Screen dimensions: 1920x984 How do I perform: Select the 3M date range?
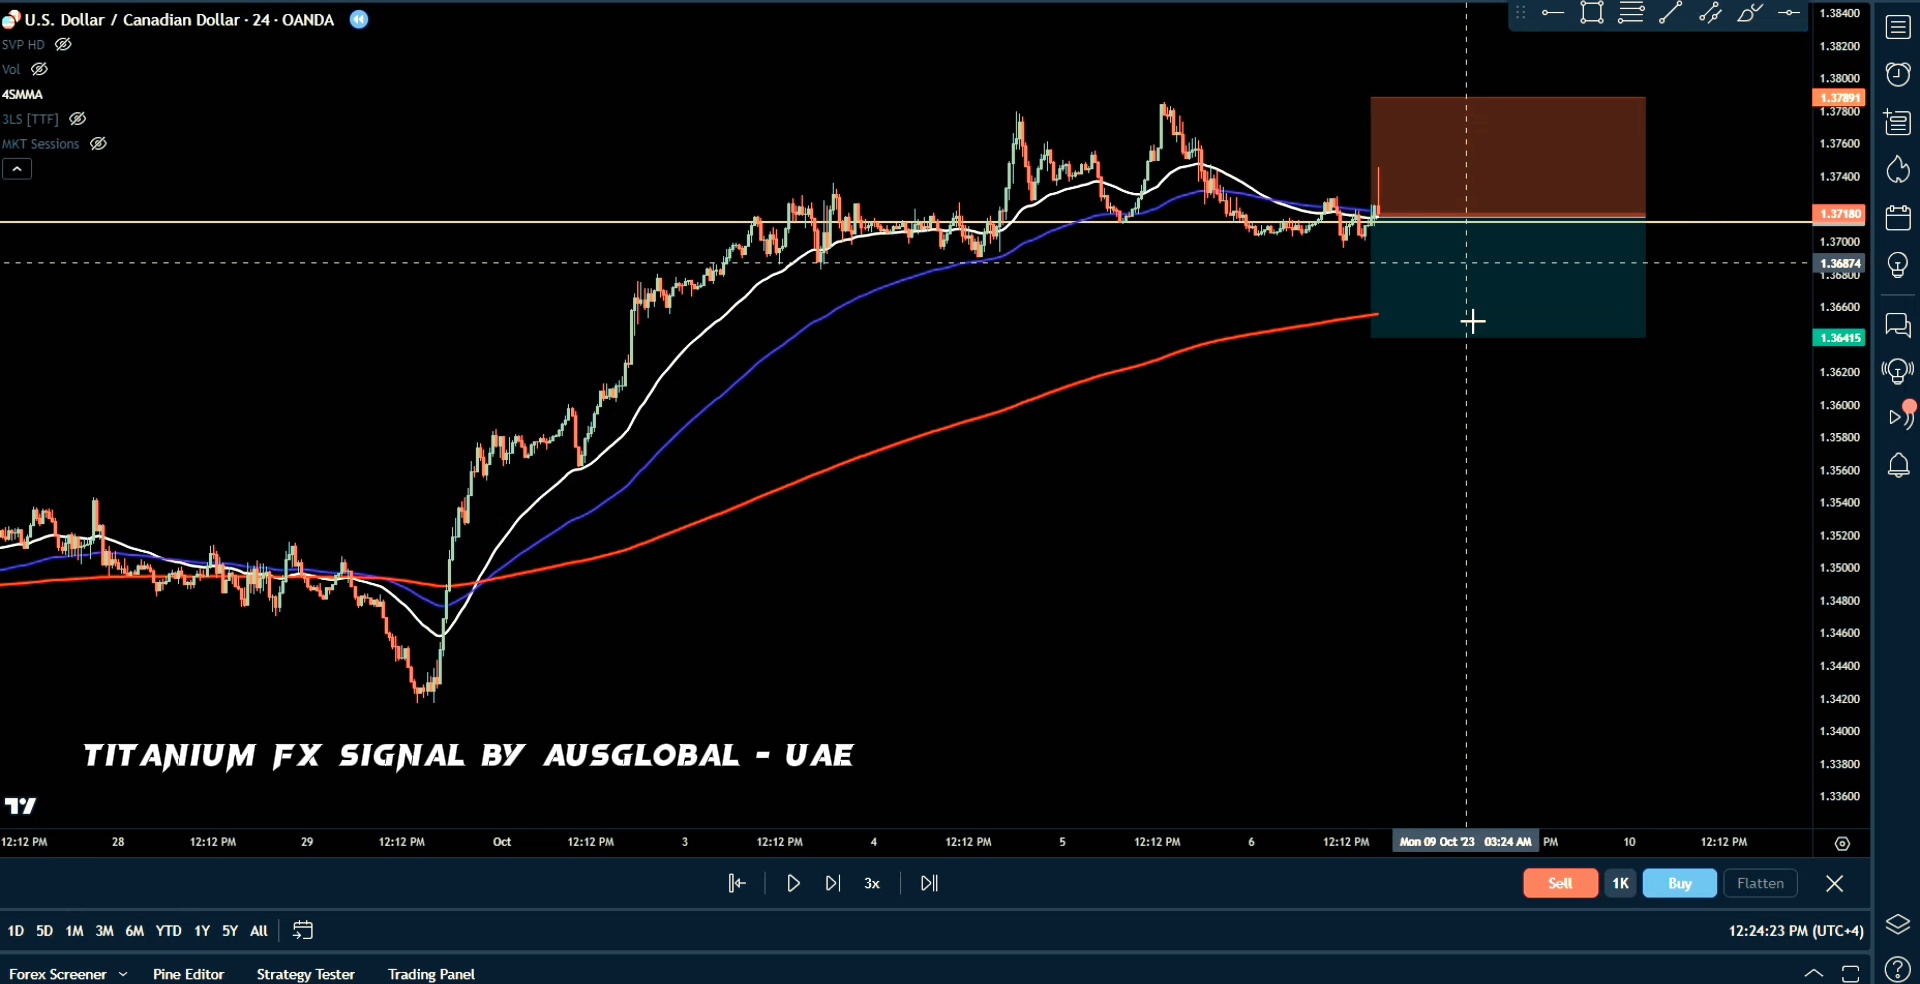pos(104,930)
